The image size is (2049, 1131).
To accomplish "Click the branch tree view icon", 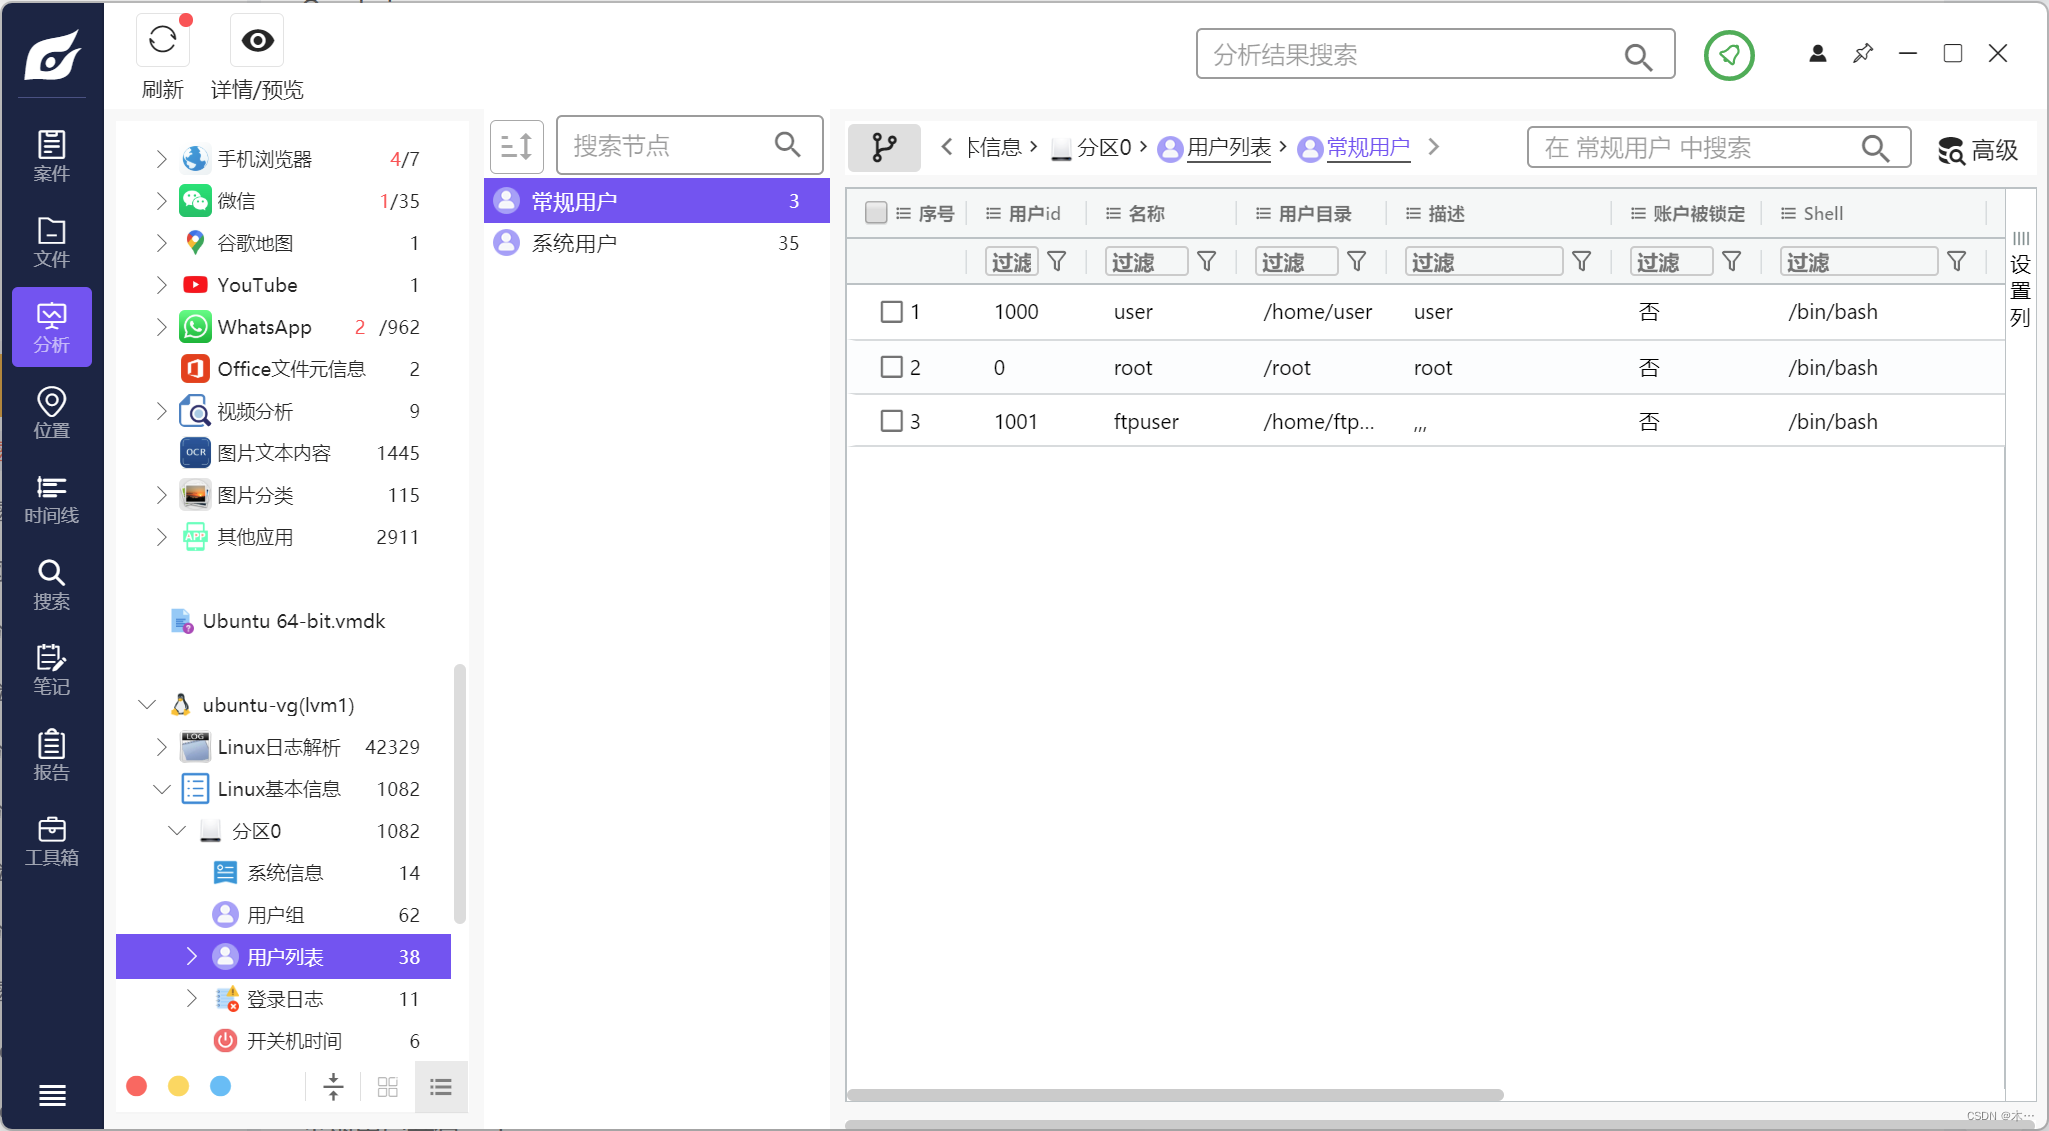I will (x=884, y=148).
